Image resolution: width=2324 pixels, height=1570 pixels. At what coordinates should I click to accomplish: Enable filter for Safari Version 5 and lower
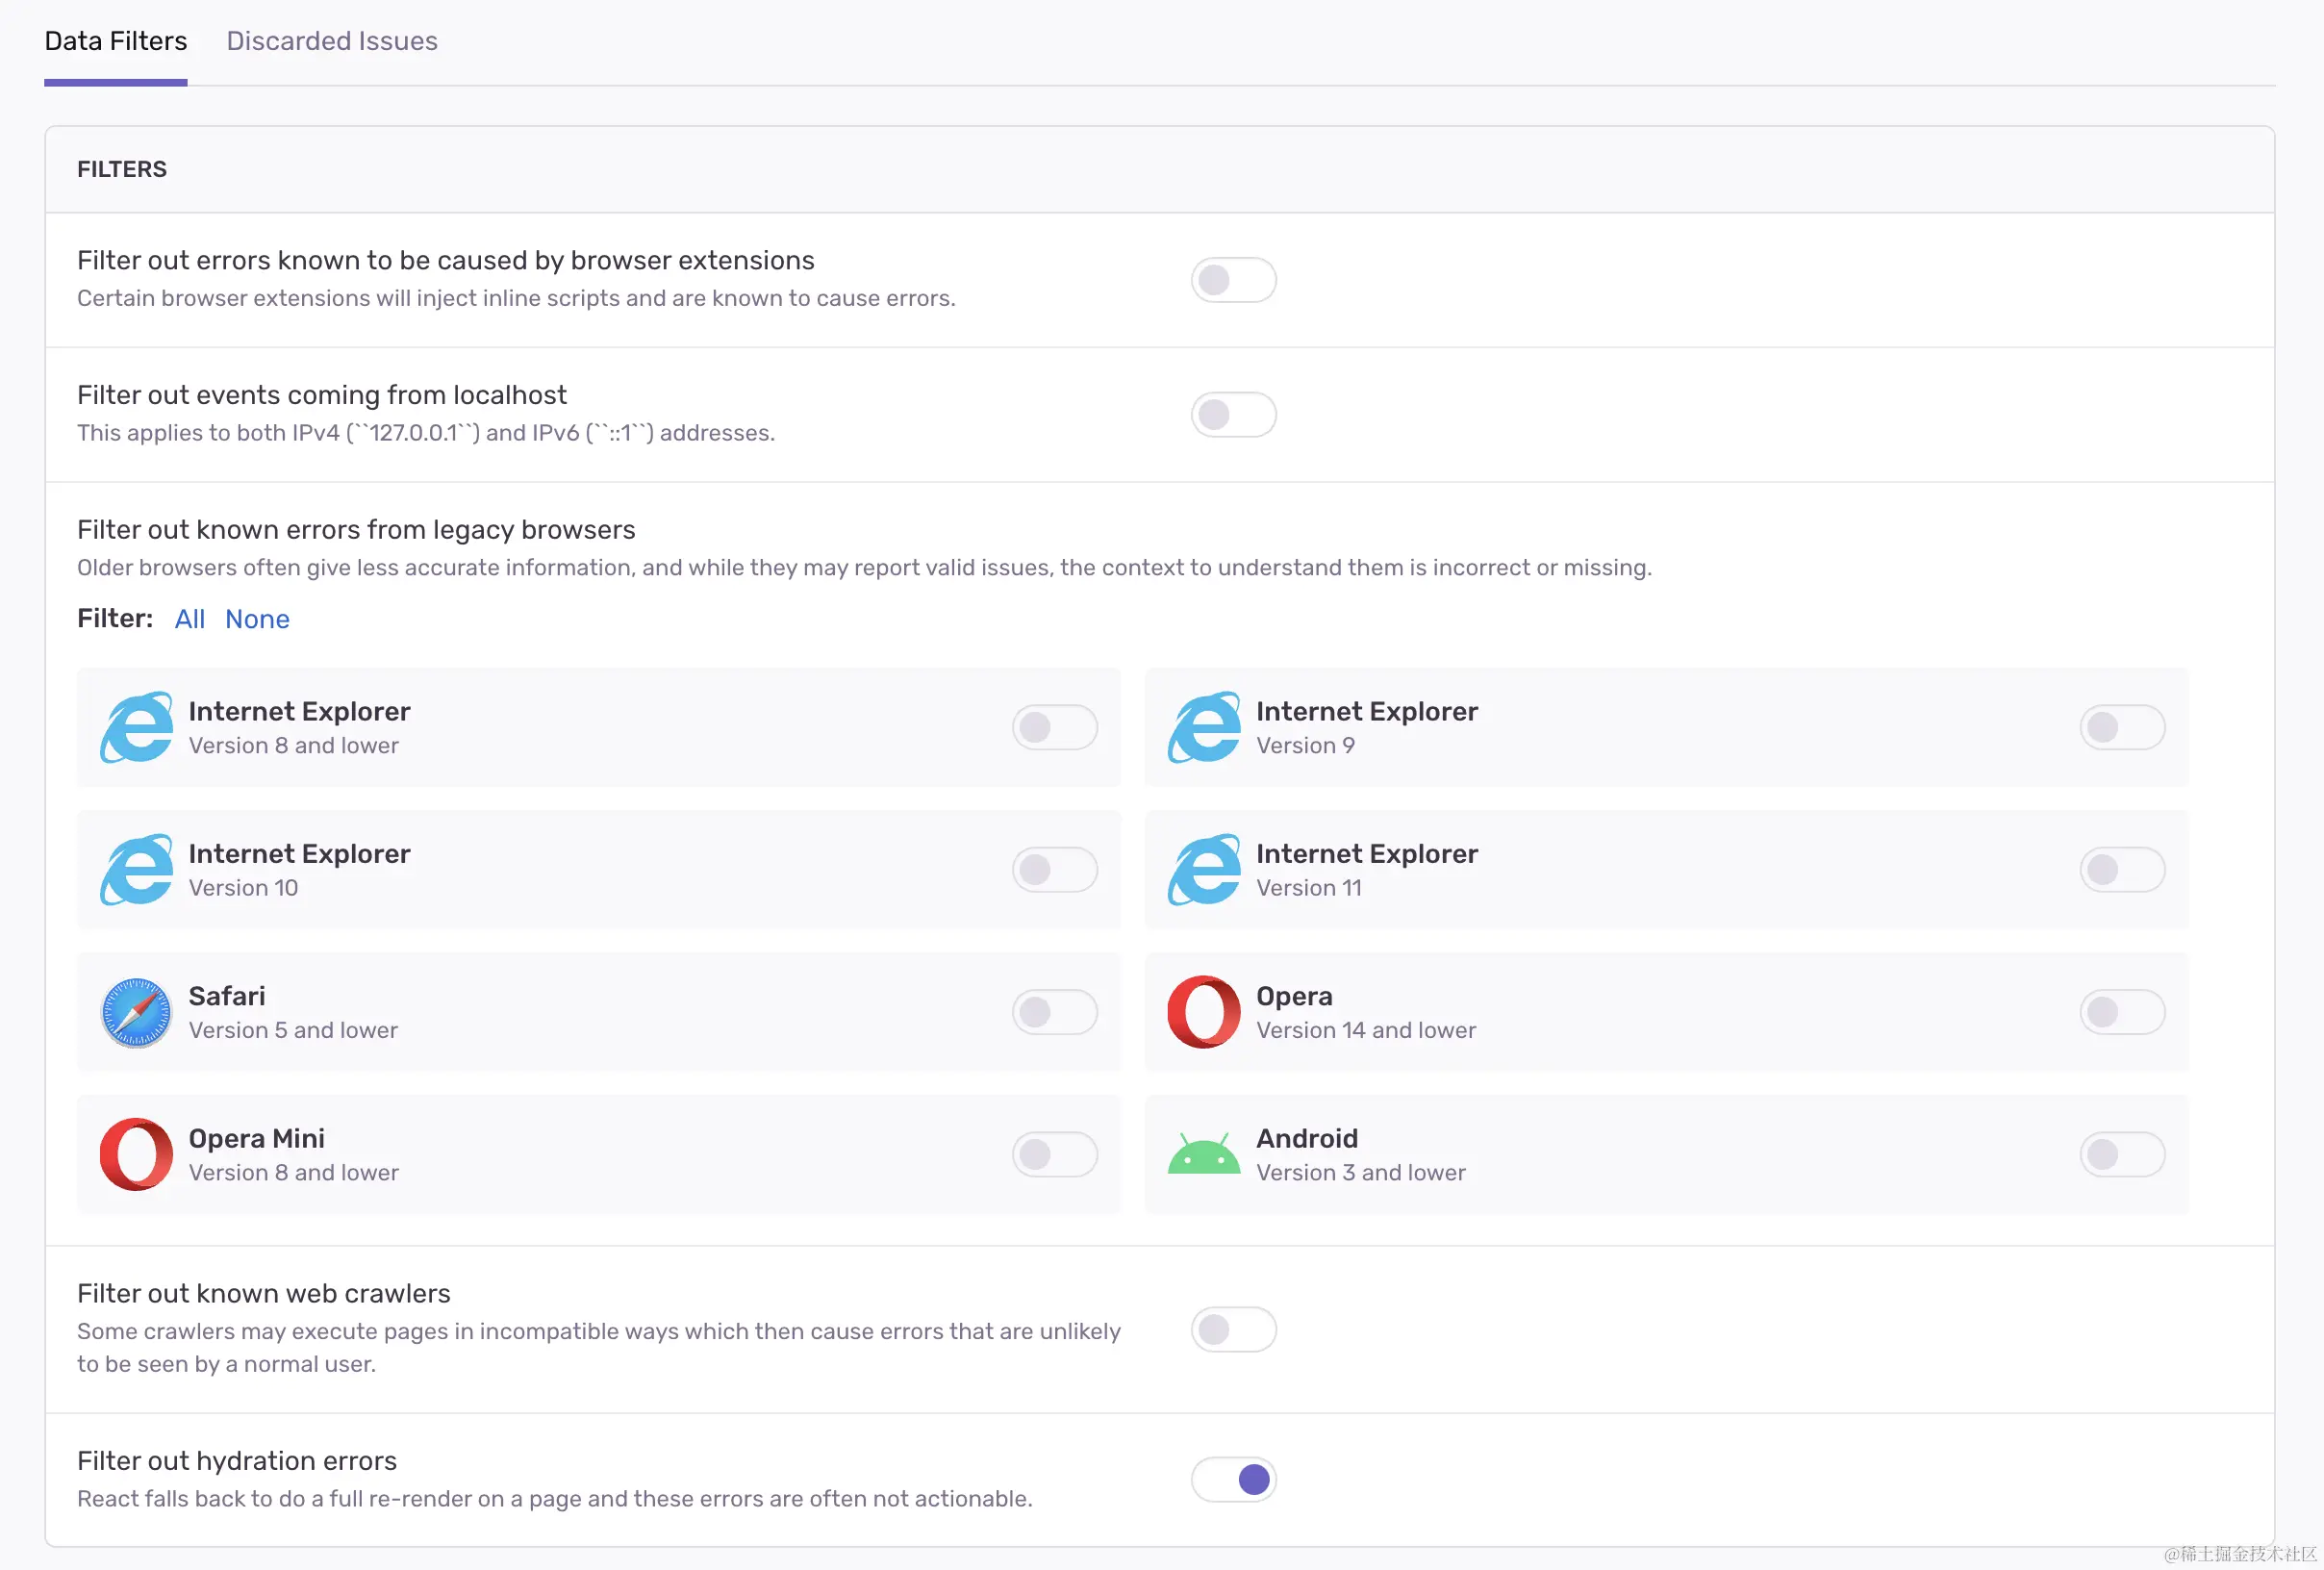click(x=1054, y=1012)
